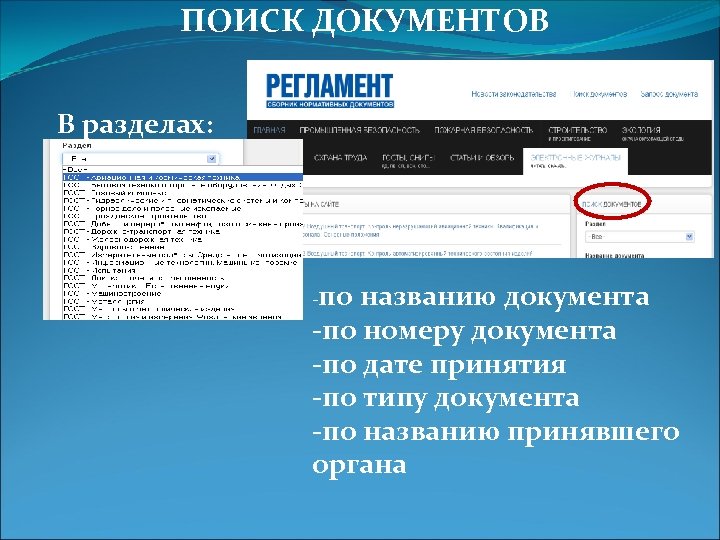Viewport: 720px width, 540px height.
Task: Select ГОСТ Горное дело и полезные ископаемые option
Action: click(182, 208)
